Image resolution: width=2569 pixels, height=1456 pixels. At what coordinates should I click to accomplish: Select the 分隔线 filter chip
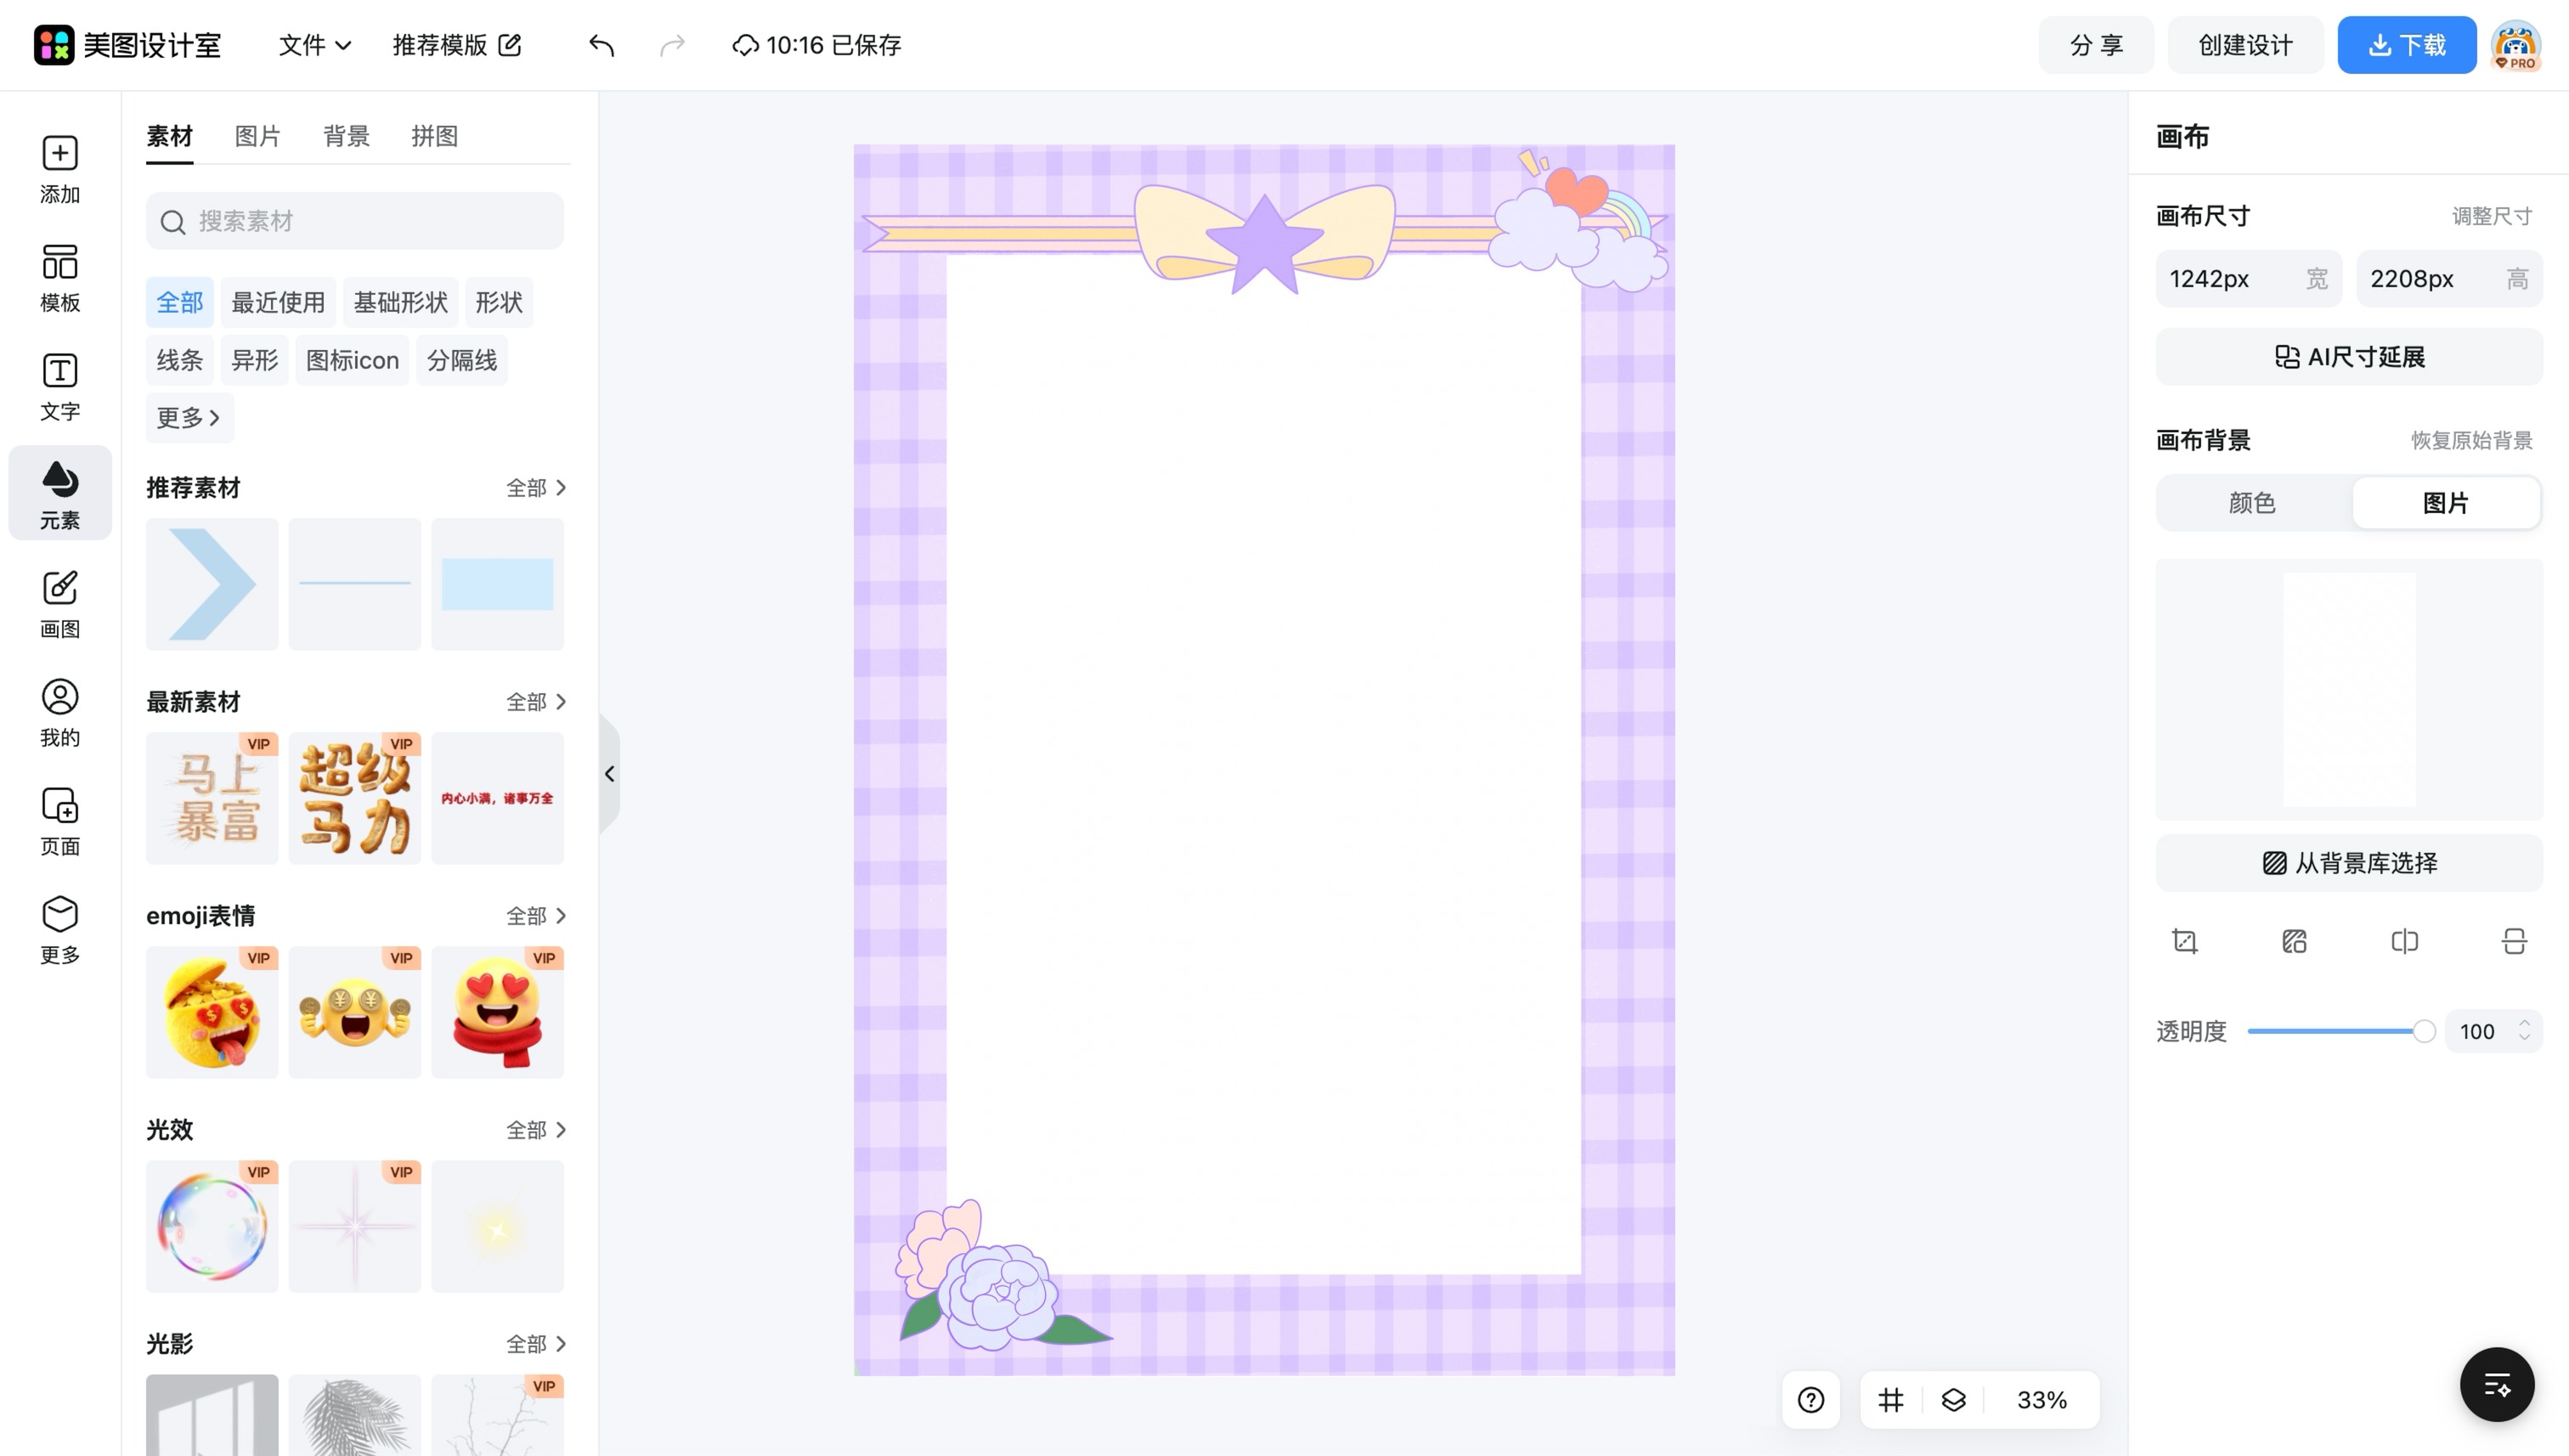[462, 360]
